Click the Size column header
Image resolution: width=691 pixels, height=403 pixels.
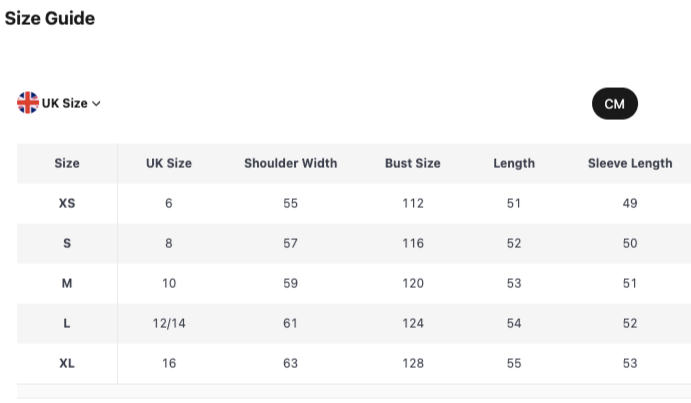point(67,163)
